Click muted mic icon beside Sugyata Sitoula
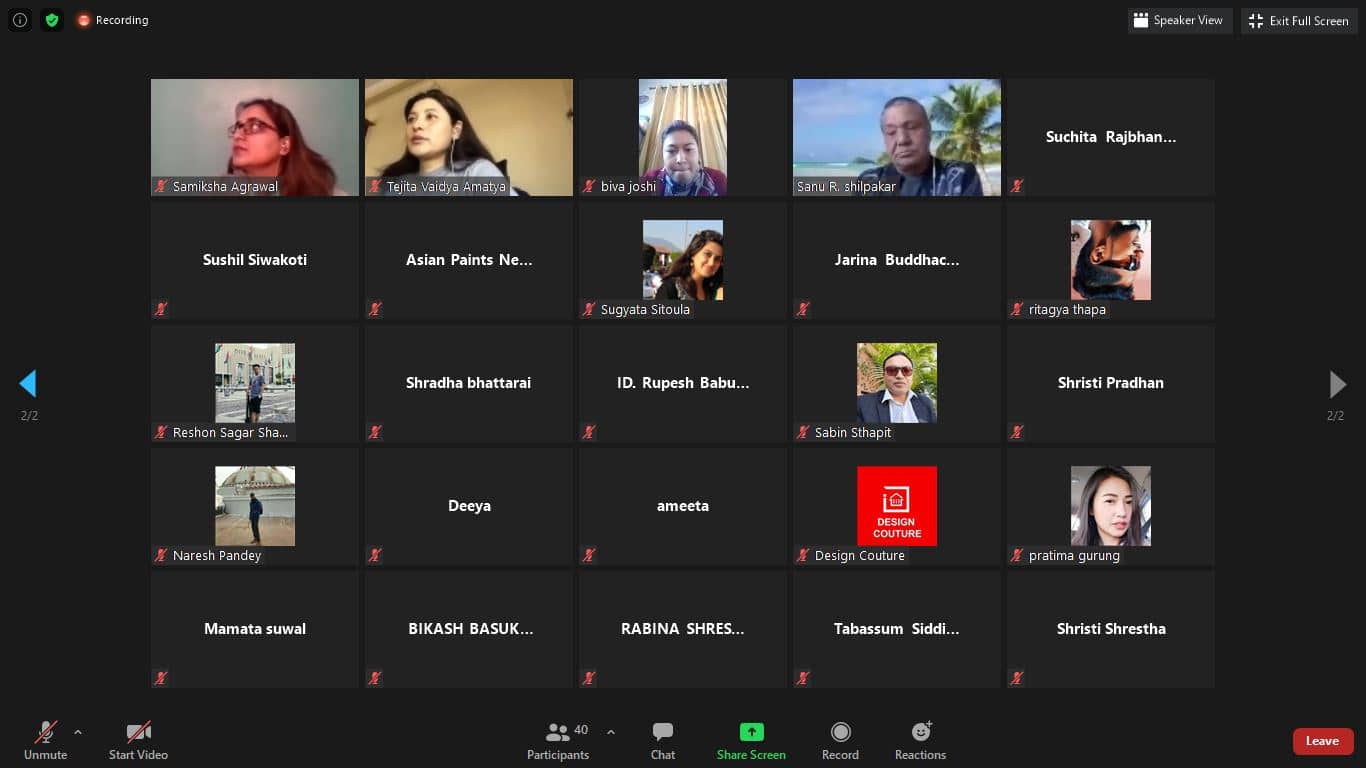 click(x=589, y=309)
